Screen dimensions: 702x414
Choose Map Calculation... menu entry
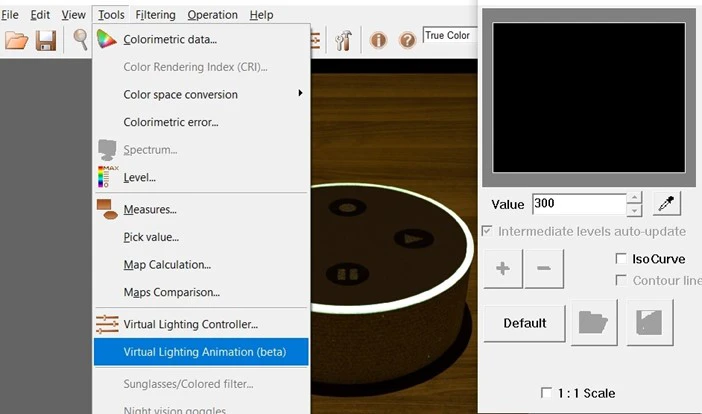201,265
